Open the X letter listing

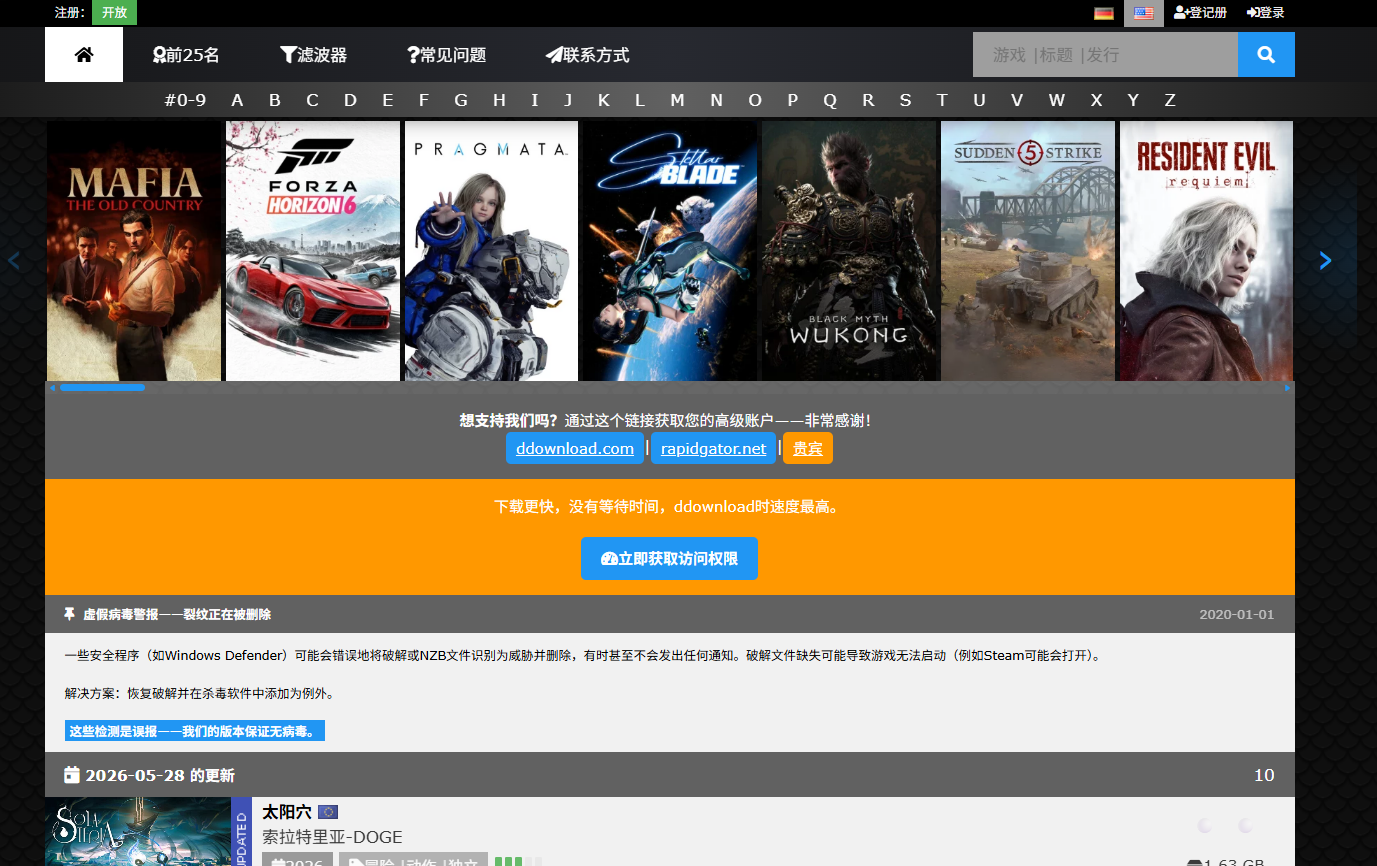click(1096, 100)
